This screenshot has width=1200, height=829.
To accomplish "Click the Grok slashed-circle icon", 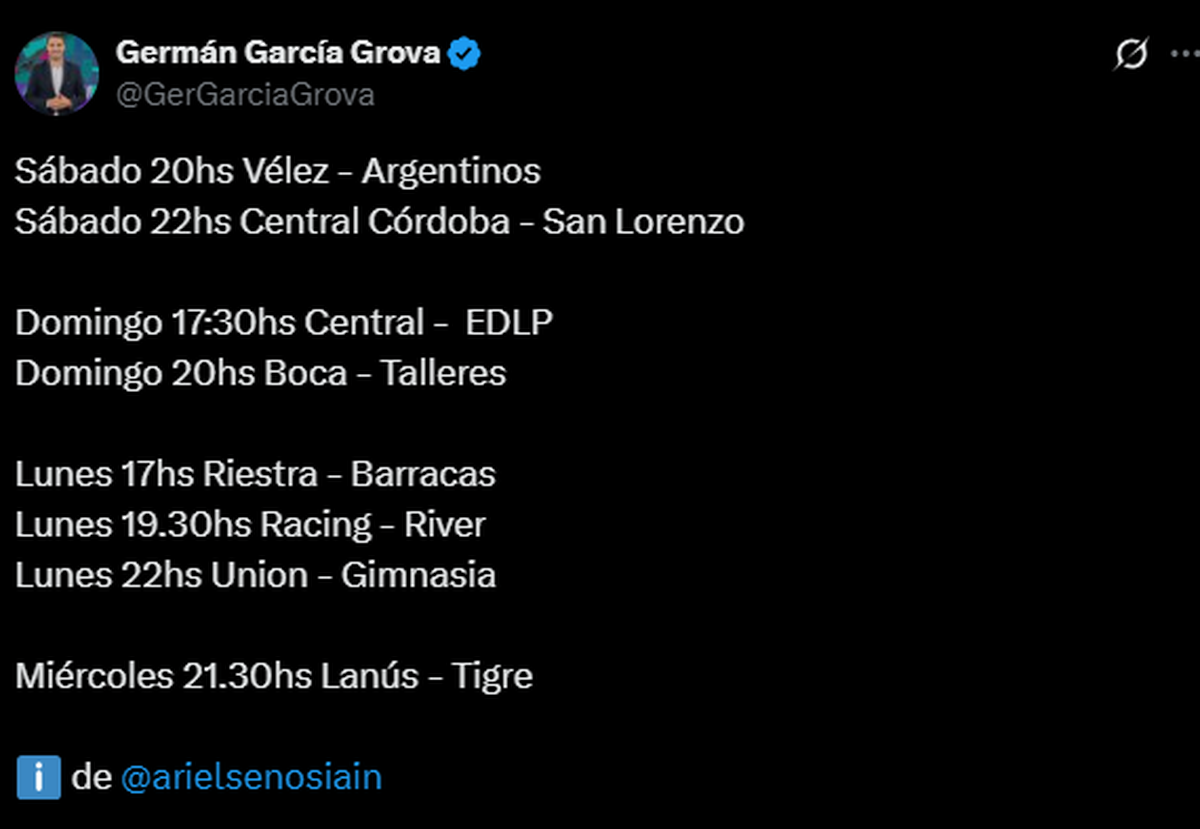I will pyautogui.click(x=1131, y=55).
